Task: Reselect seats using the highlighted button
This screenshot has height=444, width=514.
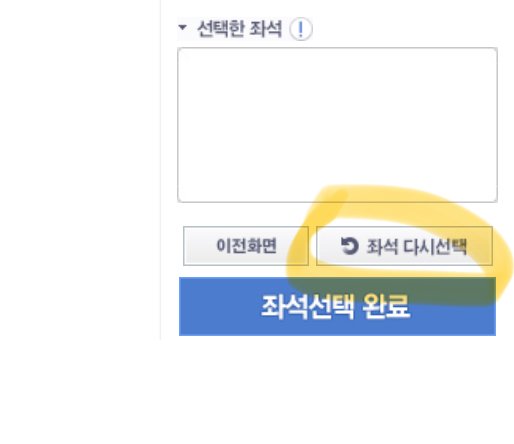Action: [404, 246]
